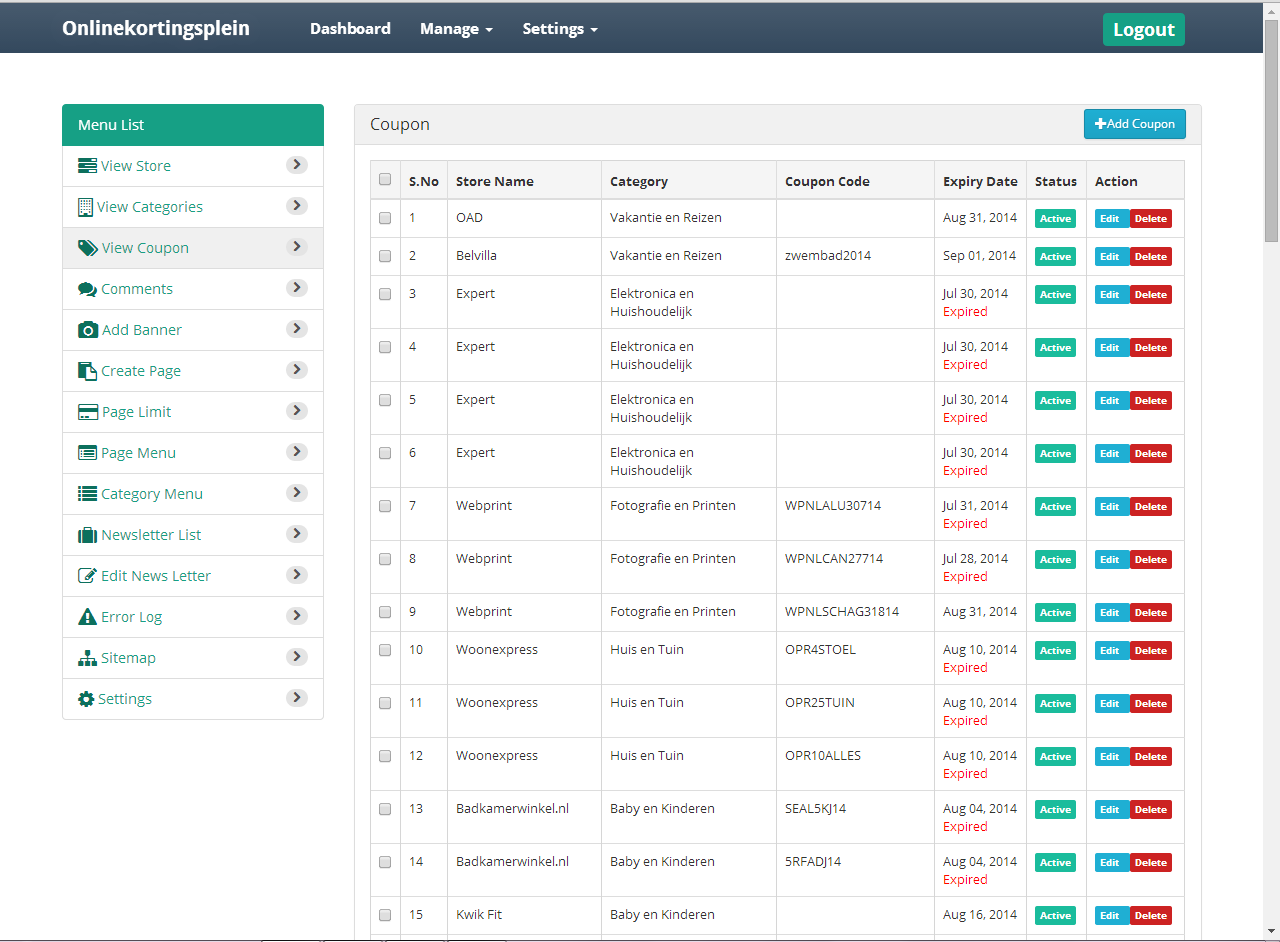The height and width of the screenshot is (942, 1280).
Task: Click chevron arrow beside Create Page
Action: coord(297,370)
